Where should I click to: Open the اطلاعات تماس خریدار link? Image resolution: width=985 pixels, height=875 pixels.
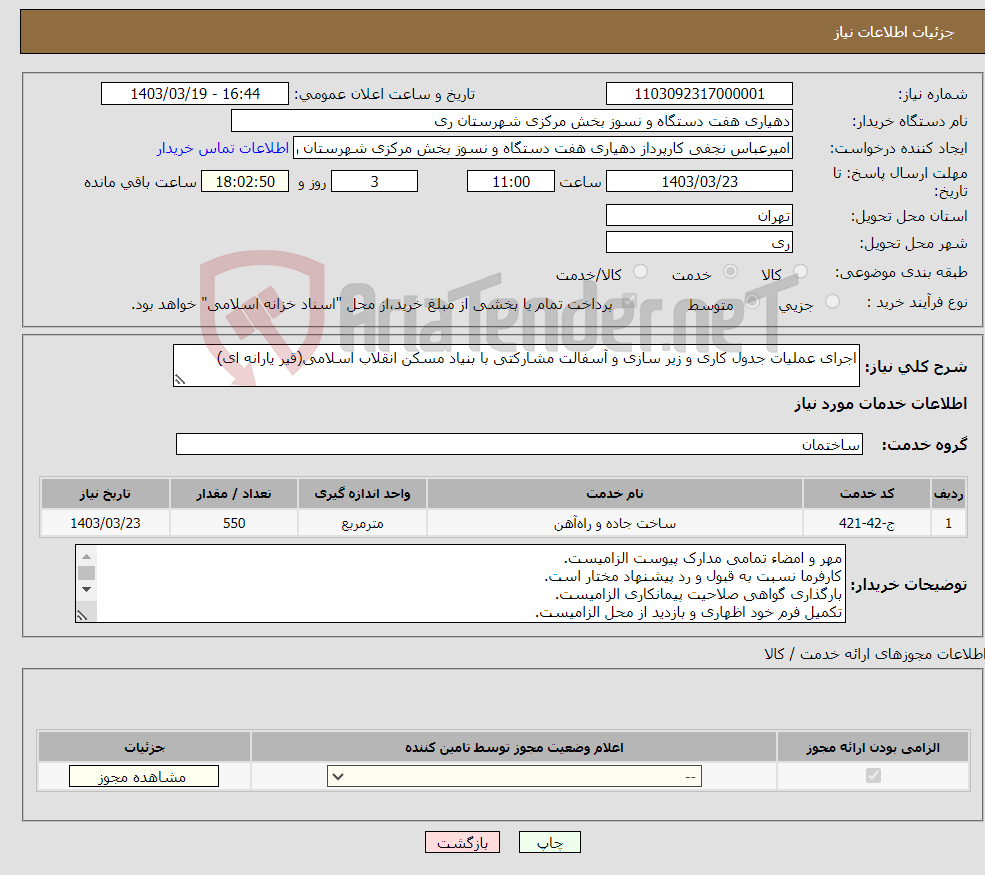[x=222, y=148]
